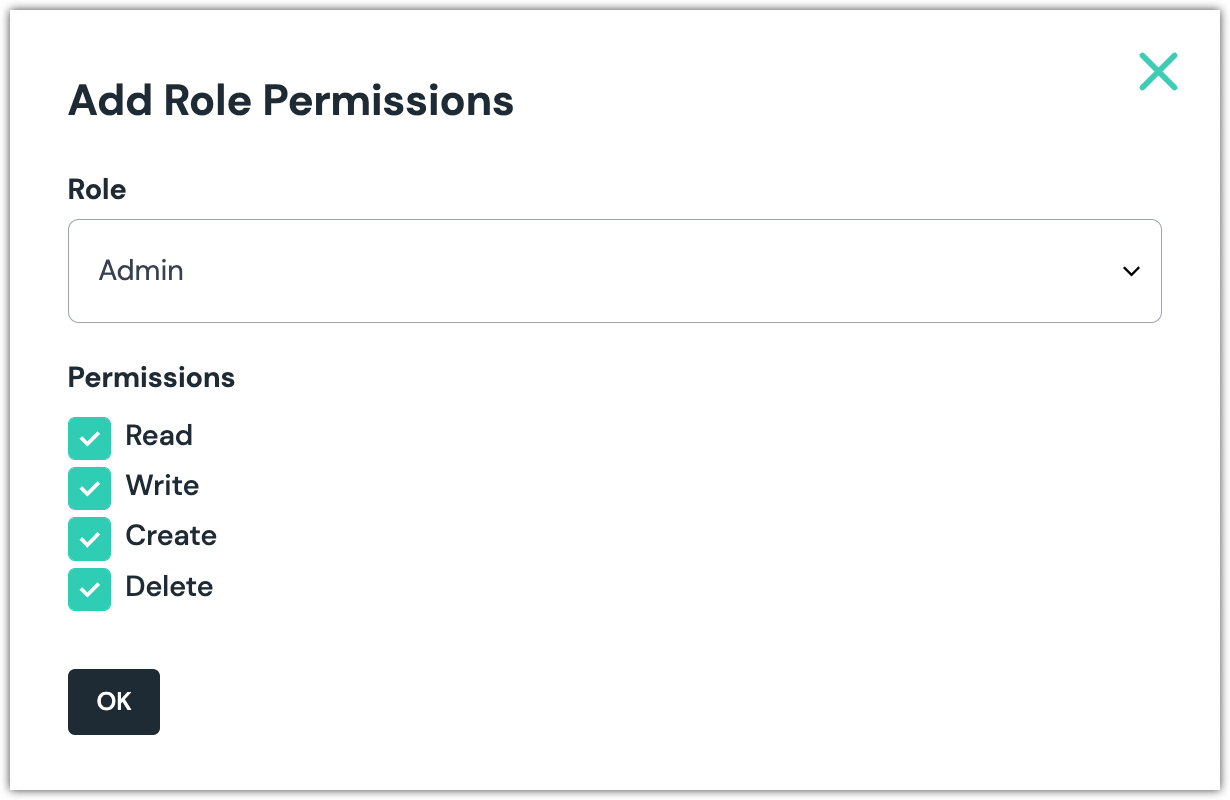Image resolution: width=1230 pixels, height=800 pixels.
Task: Click the Write permission label text
Action: tap(162, 486)
